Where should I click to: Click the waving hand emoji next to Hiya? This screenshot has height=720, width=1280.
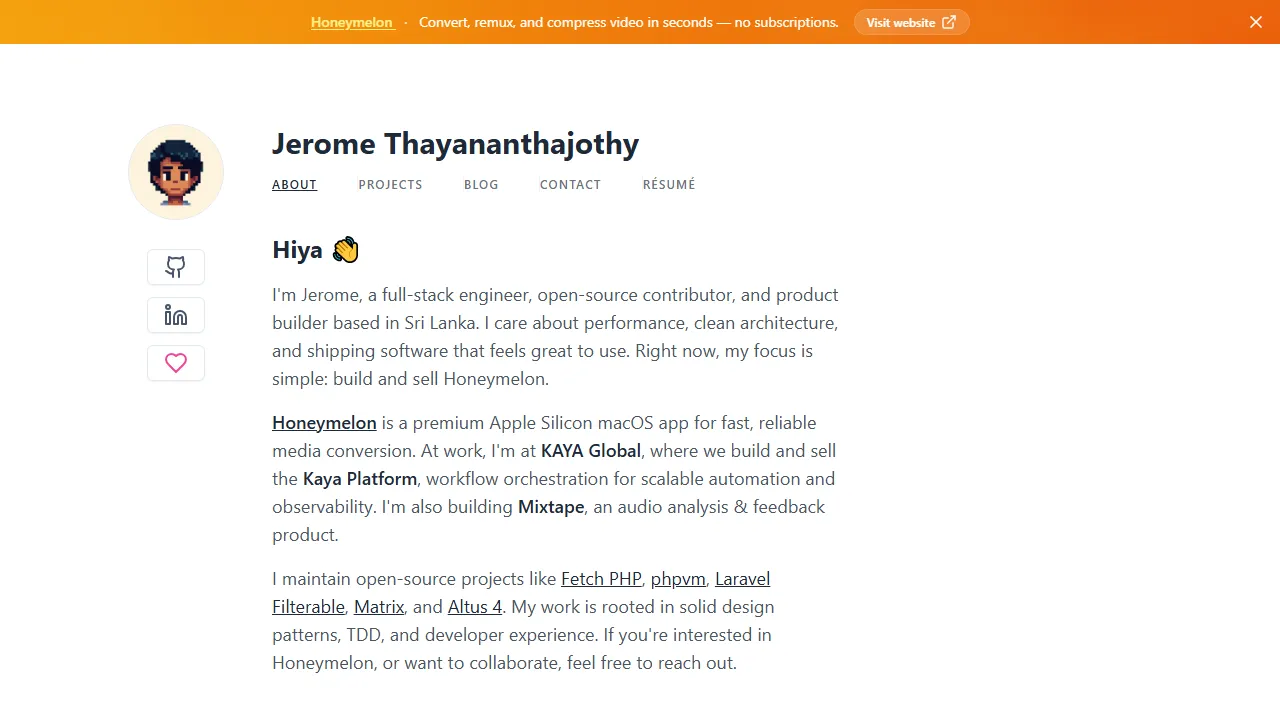coord(345,249)
